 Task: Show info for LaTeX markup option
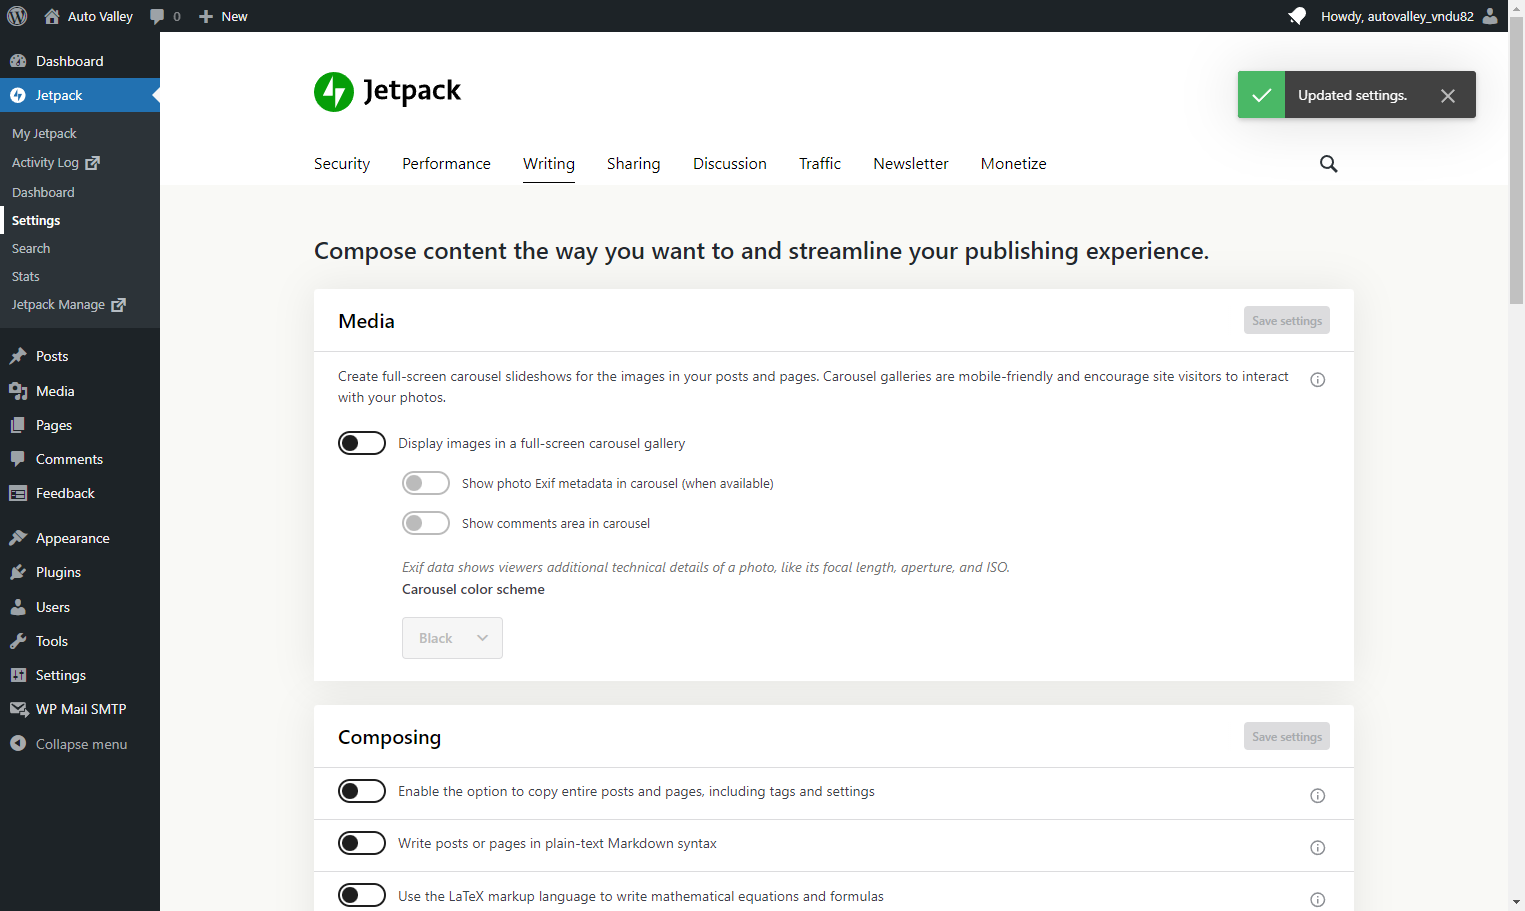point(1318,900)
